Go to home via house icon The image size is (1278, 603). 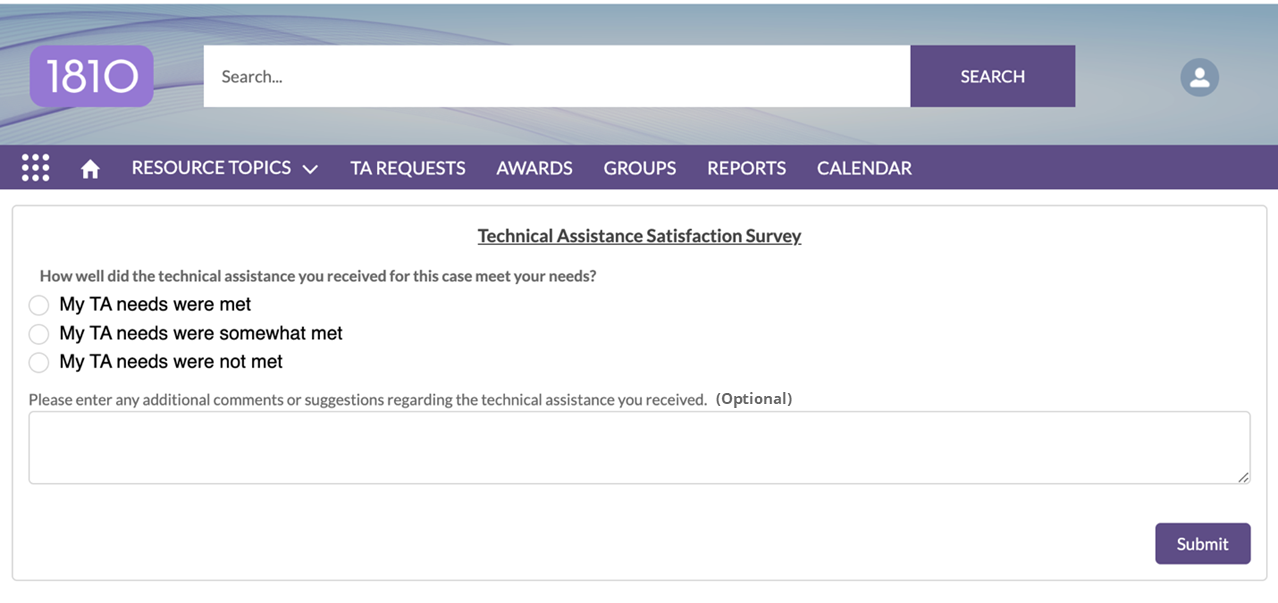[90, 169]
